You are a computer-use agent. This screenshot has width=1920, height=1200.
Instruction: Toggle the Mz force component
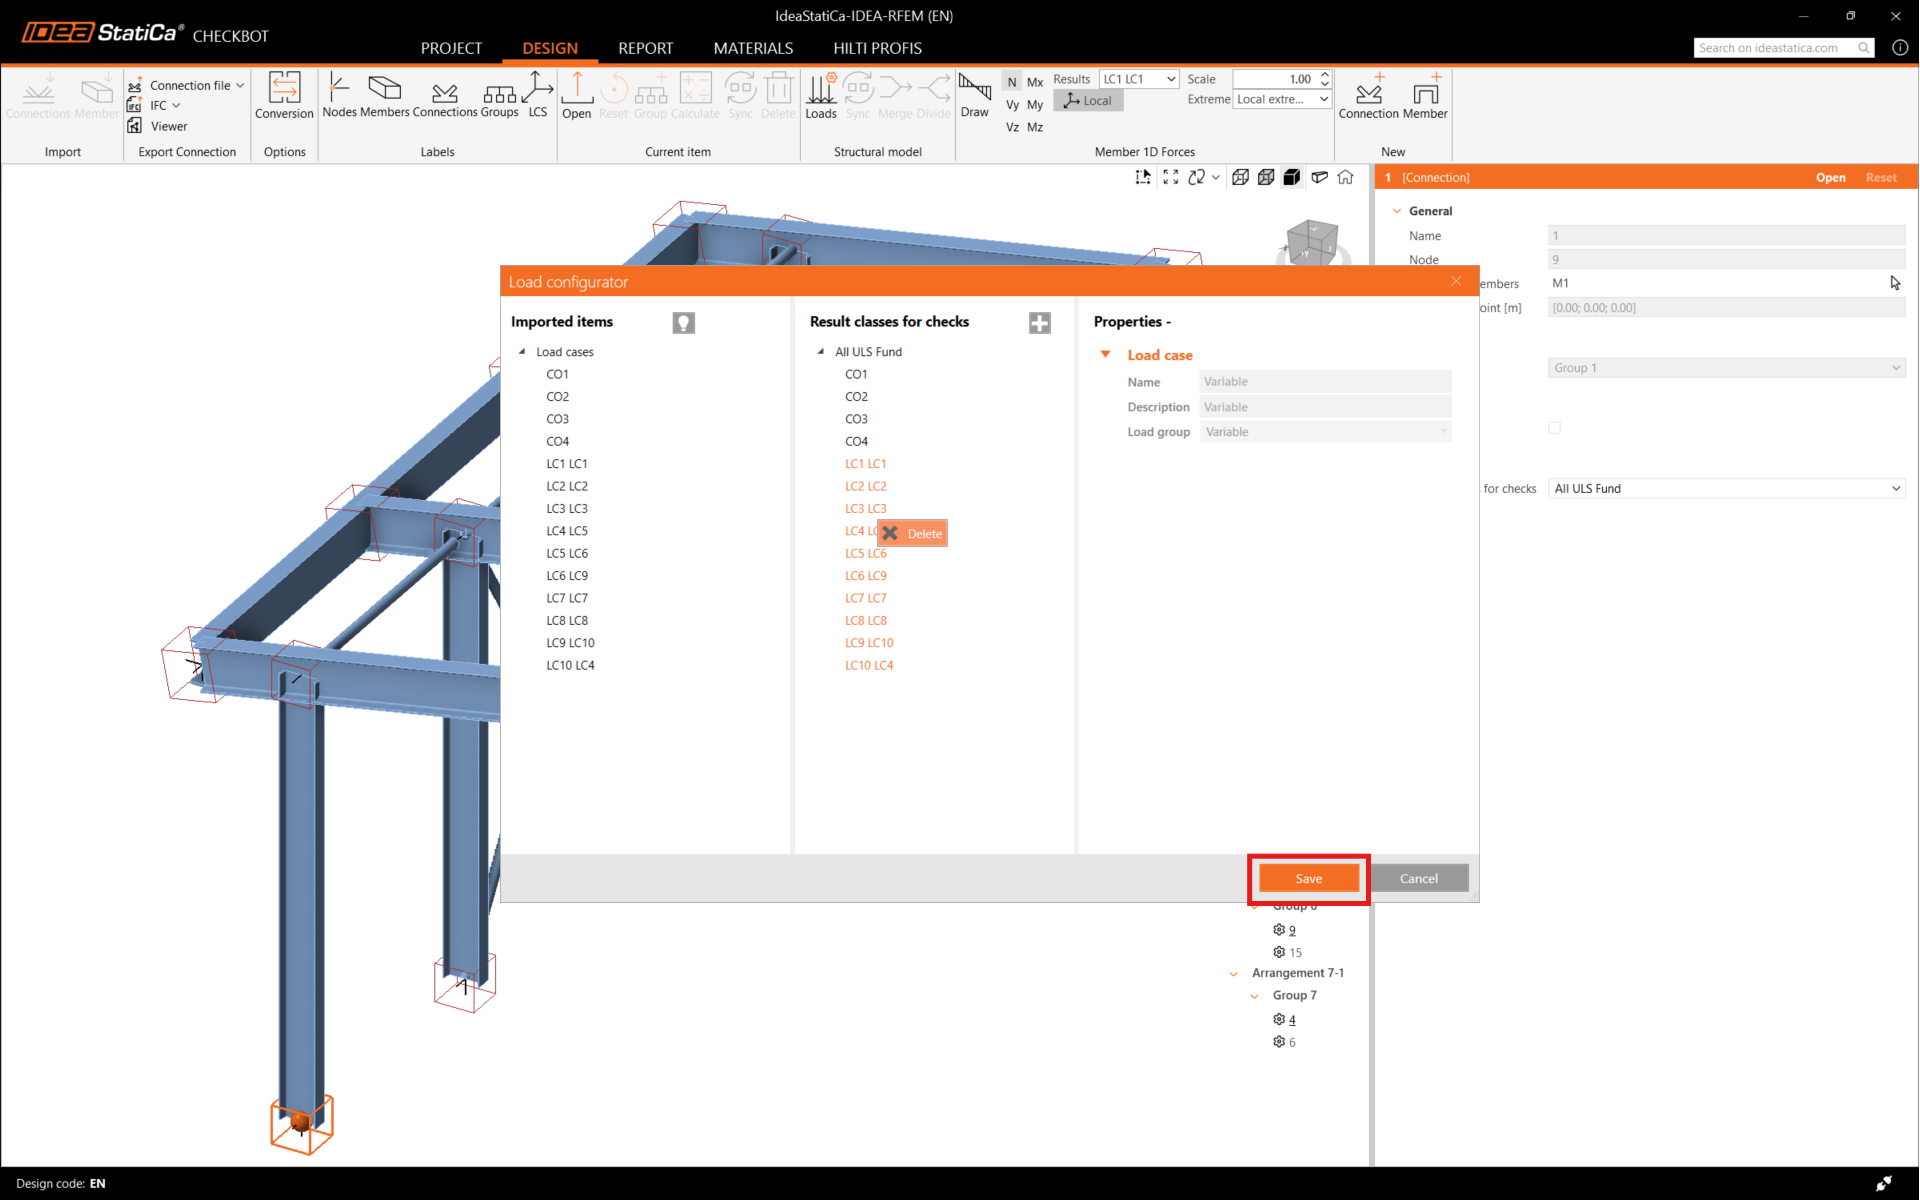point(1035,127)
